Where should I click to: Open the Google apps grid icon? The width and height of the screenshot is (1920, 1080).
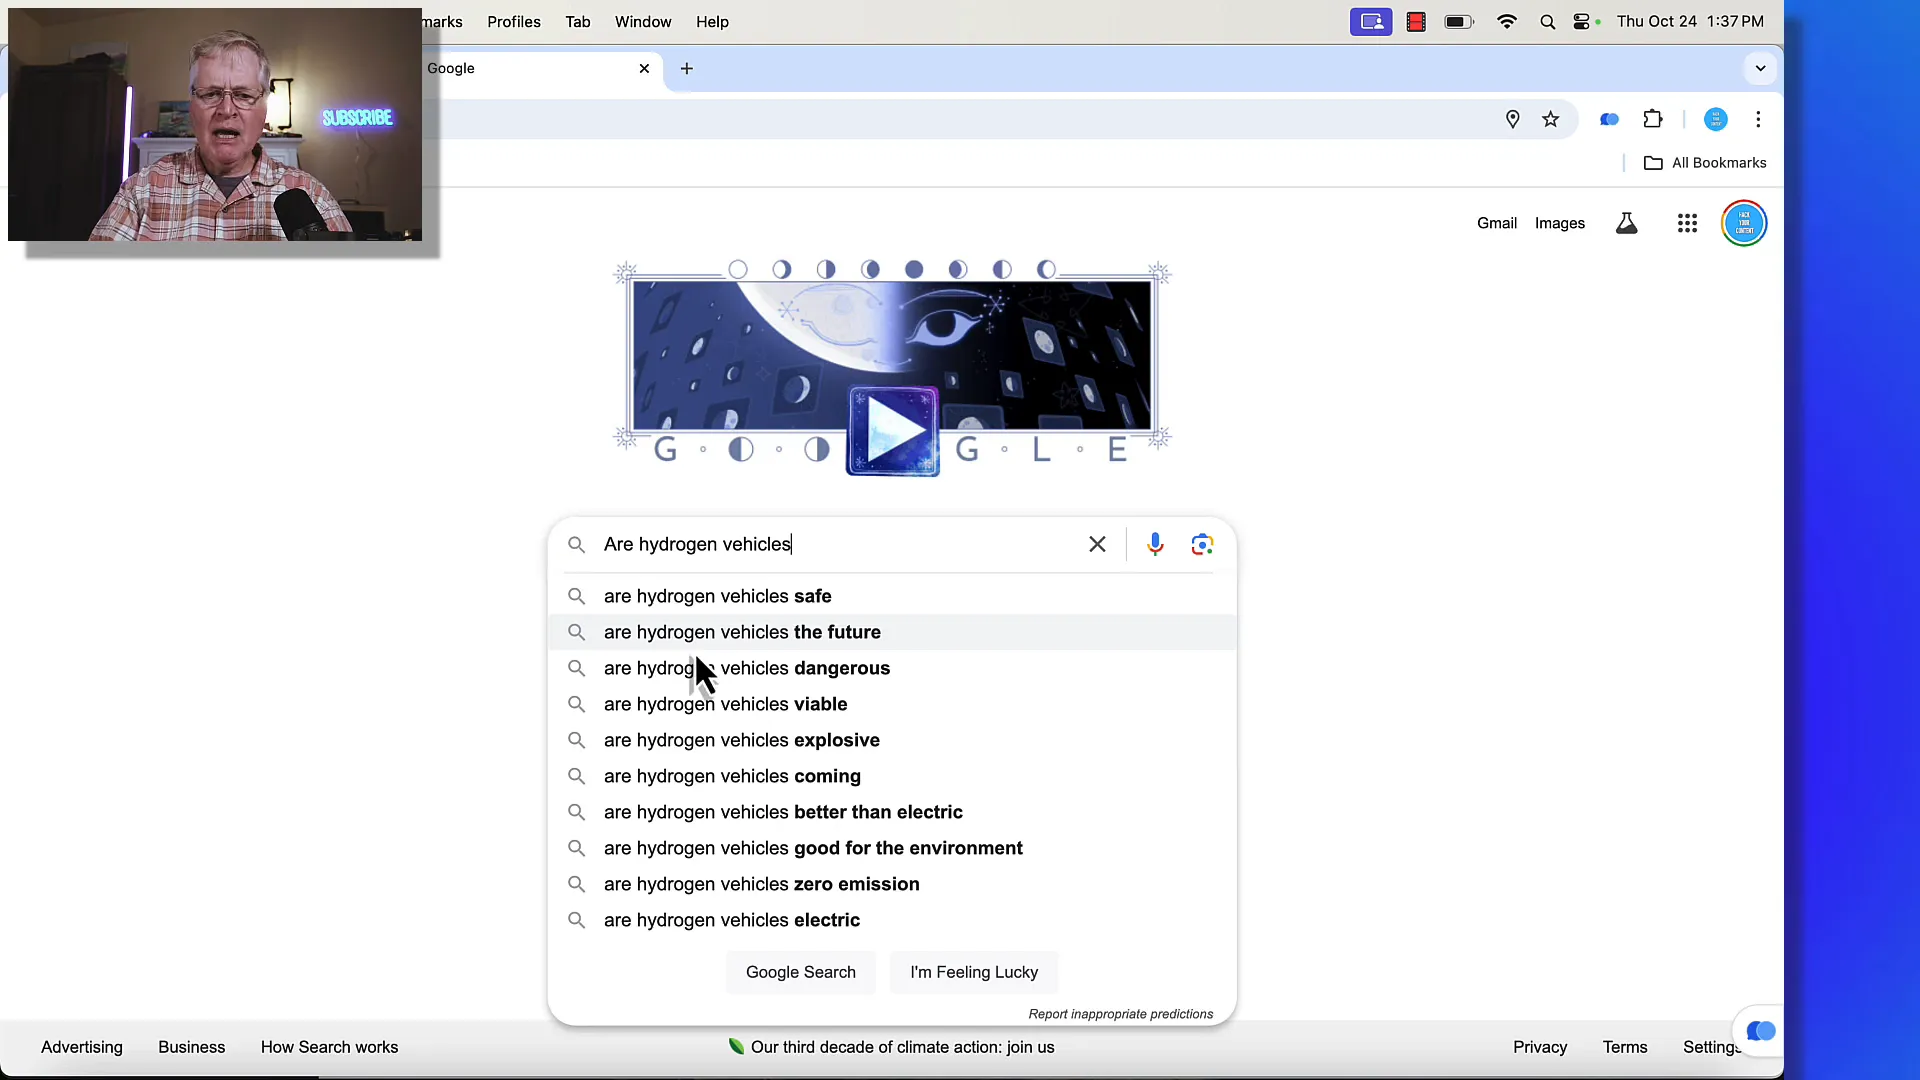pos(1688,222)
